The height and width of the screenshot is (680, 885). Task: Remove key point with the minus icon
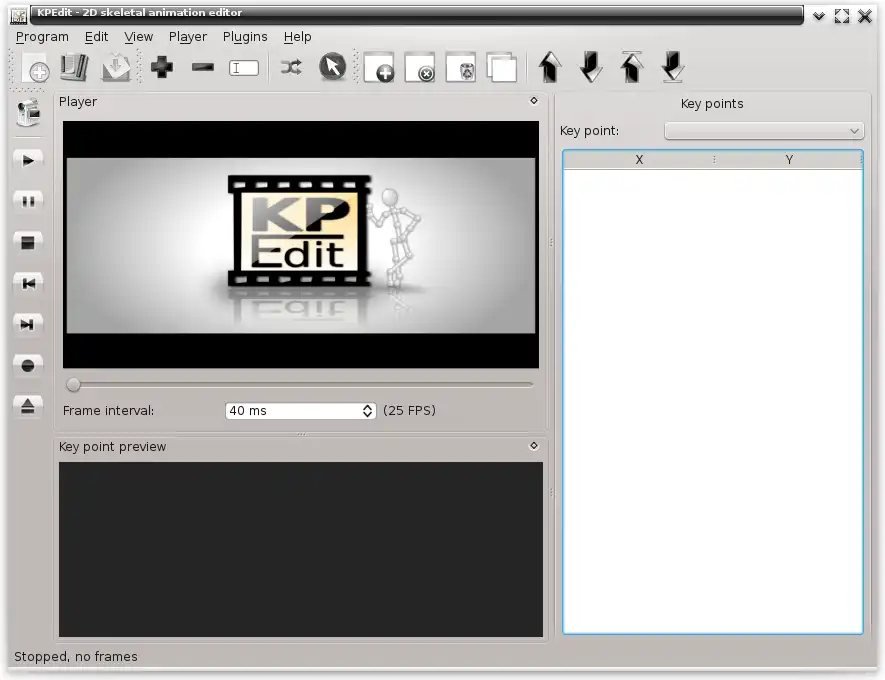(203, 68)
